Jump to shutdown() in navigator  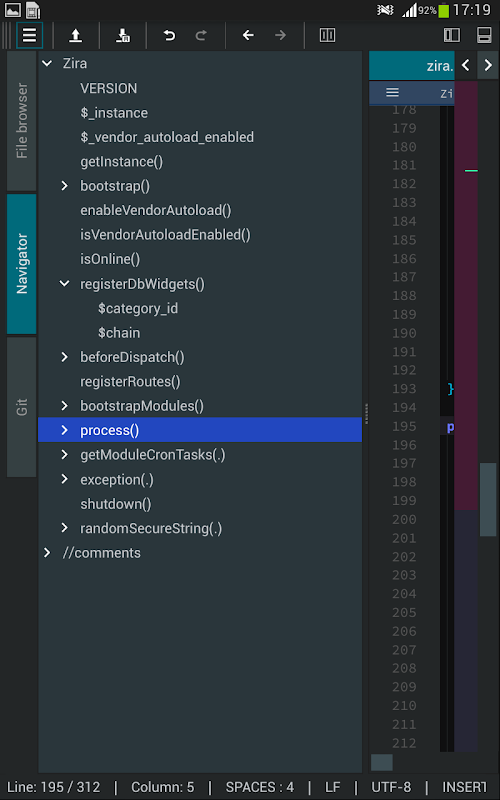tap(116, 504)
